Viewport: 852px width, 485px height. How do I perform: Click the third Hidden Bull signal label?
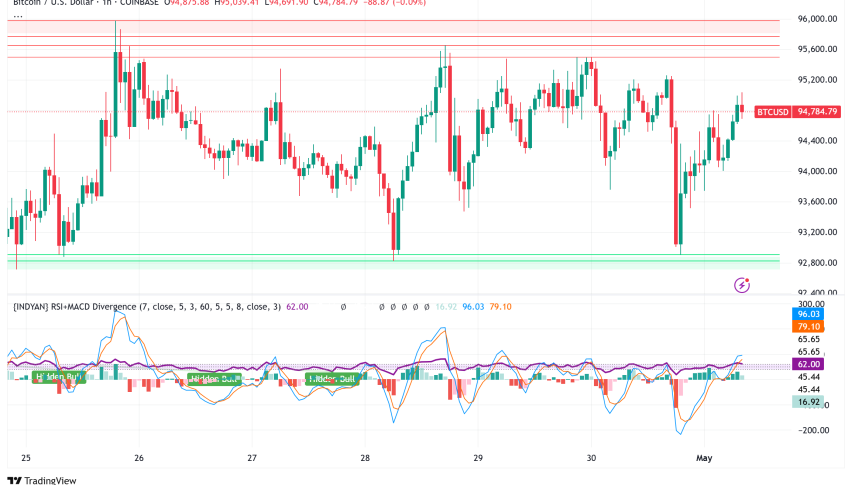click(332, 379)
